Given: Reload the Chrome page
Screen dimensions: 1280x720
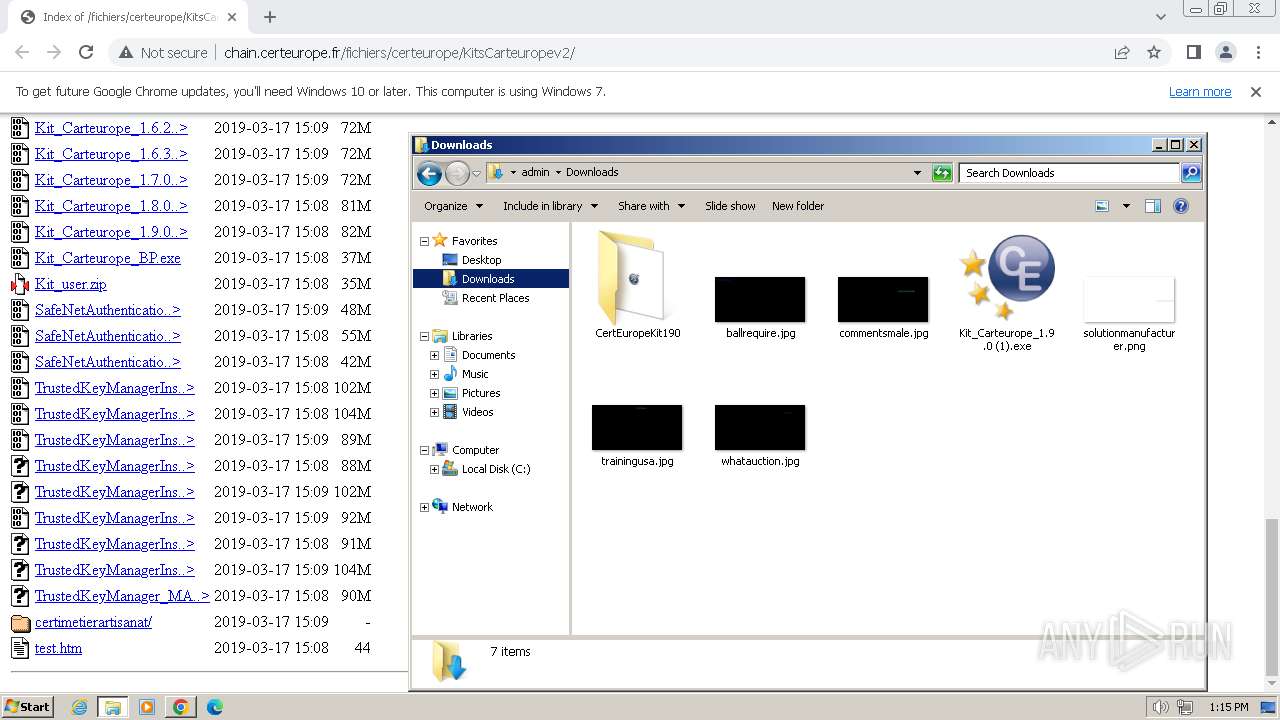Looking at the screenshot, I should point(86,53).
